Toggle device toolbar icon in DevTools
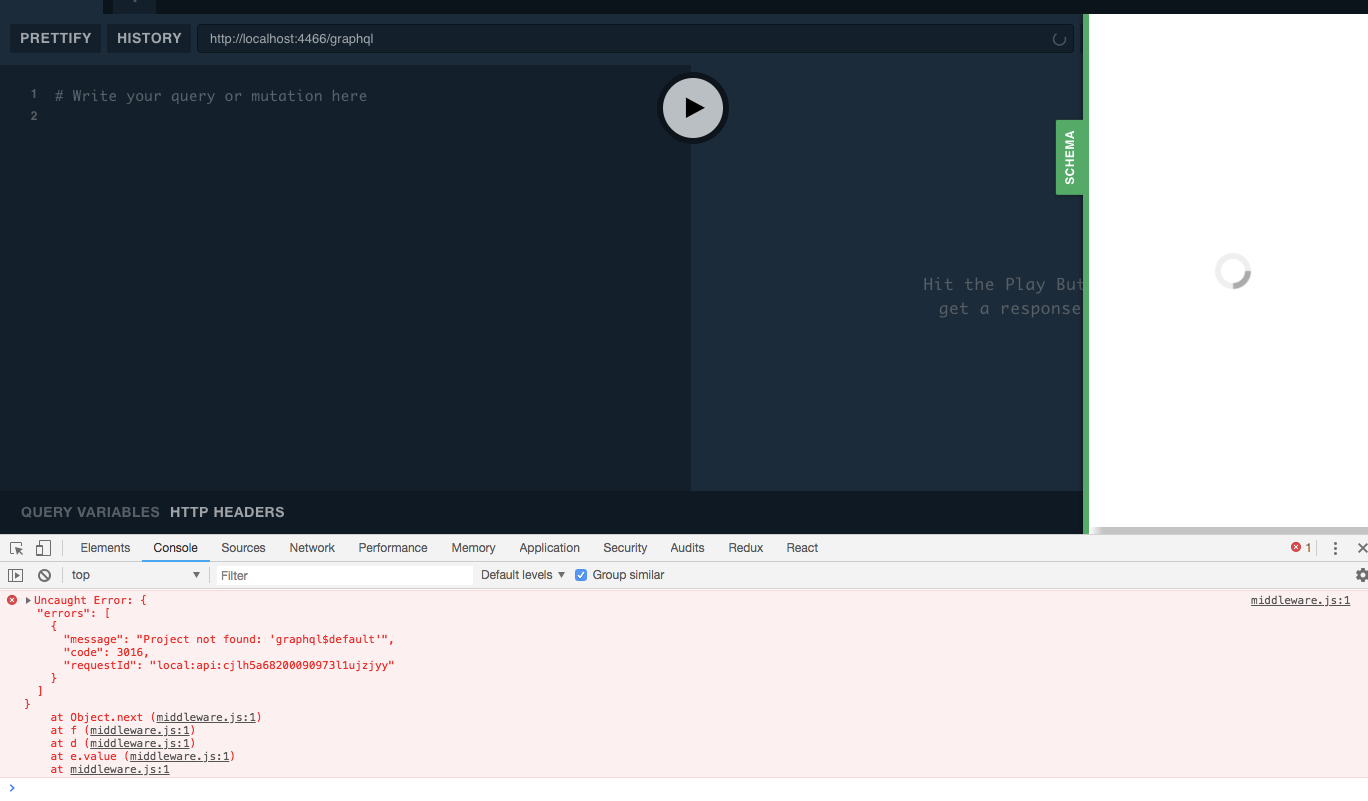The image size is (1368, 801). coord(43,548)
